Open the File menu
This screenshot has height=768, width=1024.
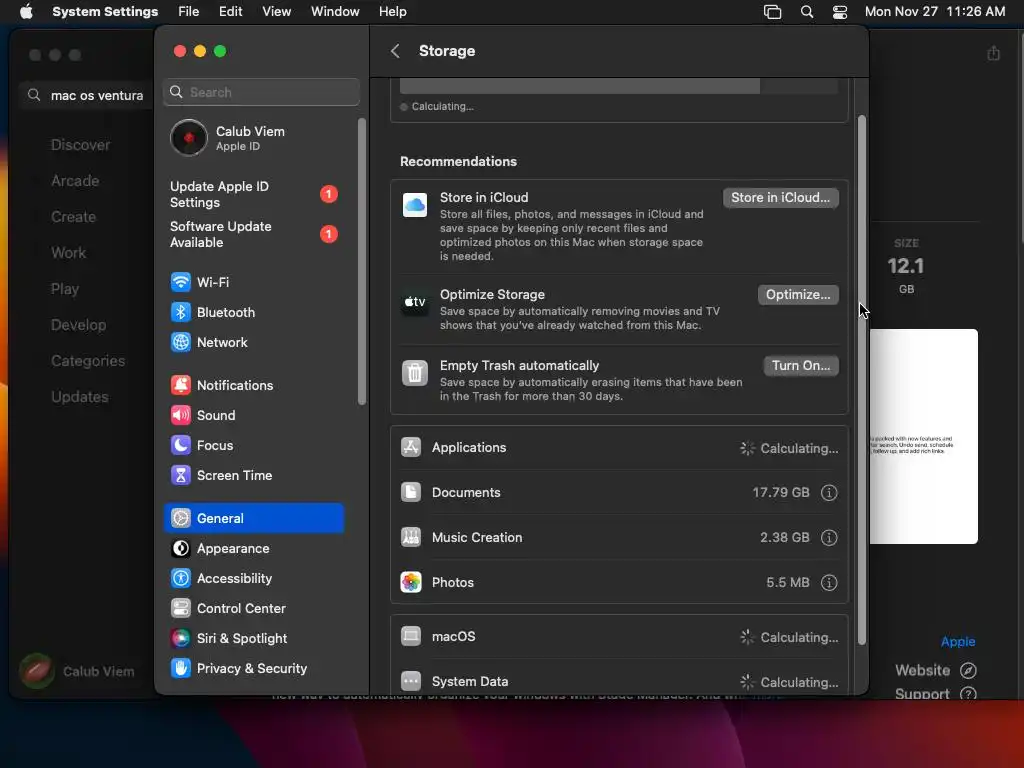[189, 12]
